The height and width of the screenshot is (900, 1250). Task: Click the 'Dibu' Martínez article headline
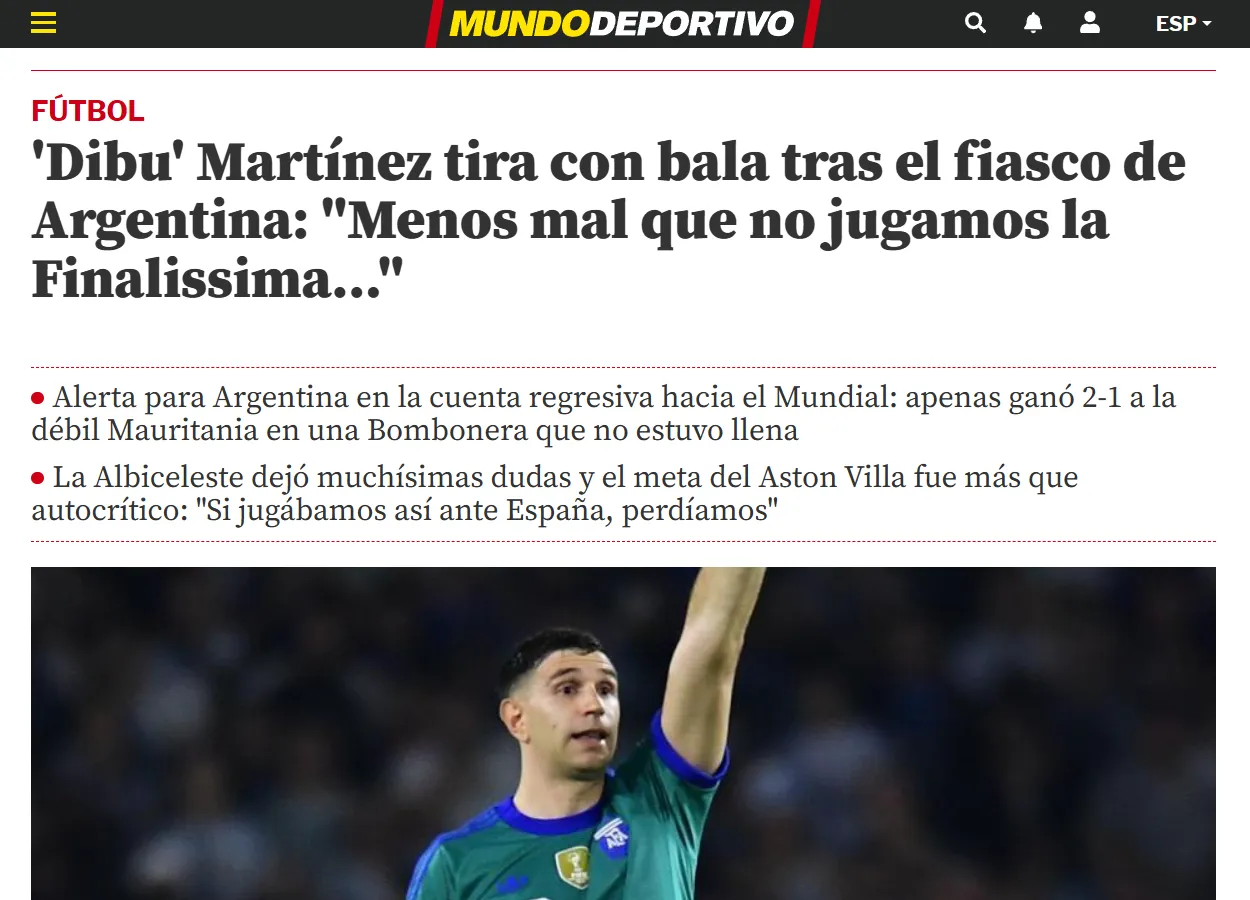point(609,222)
